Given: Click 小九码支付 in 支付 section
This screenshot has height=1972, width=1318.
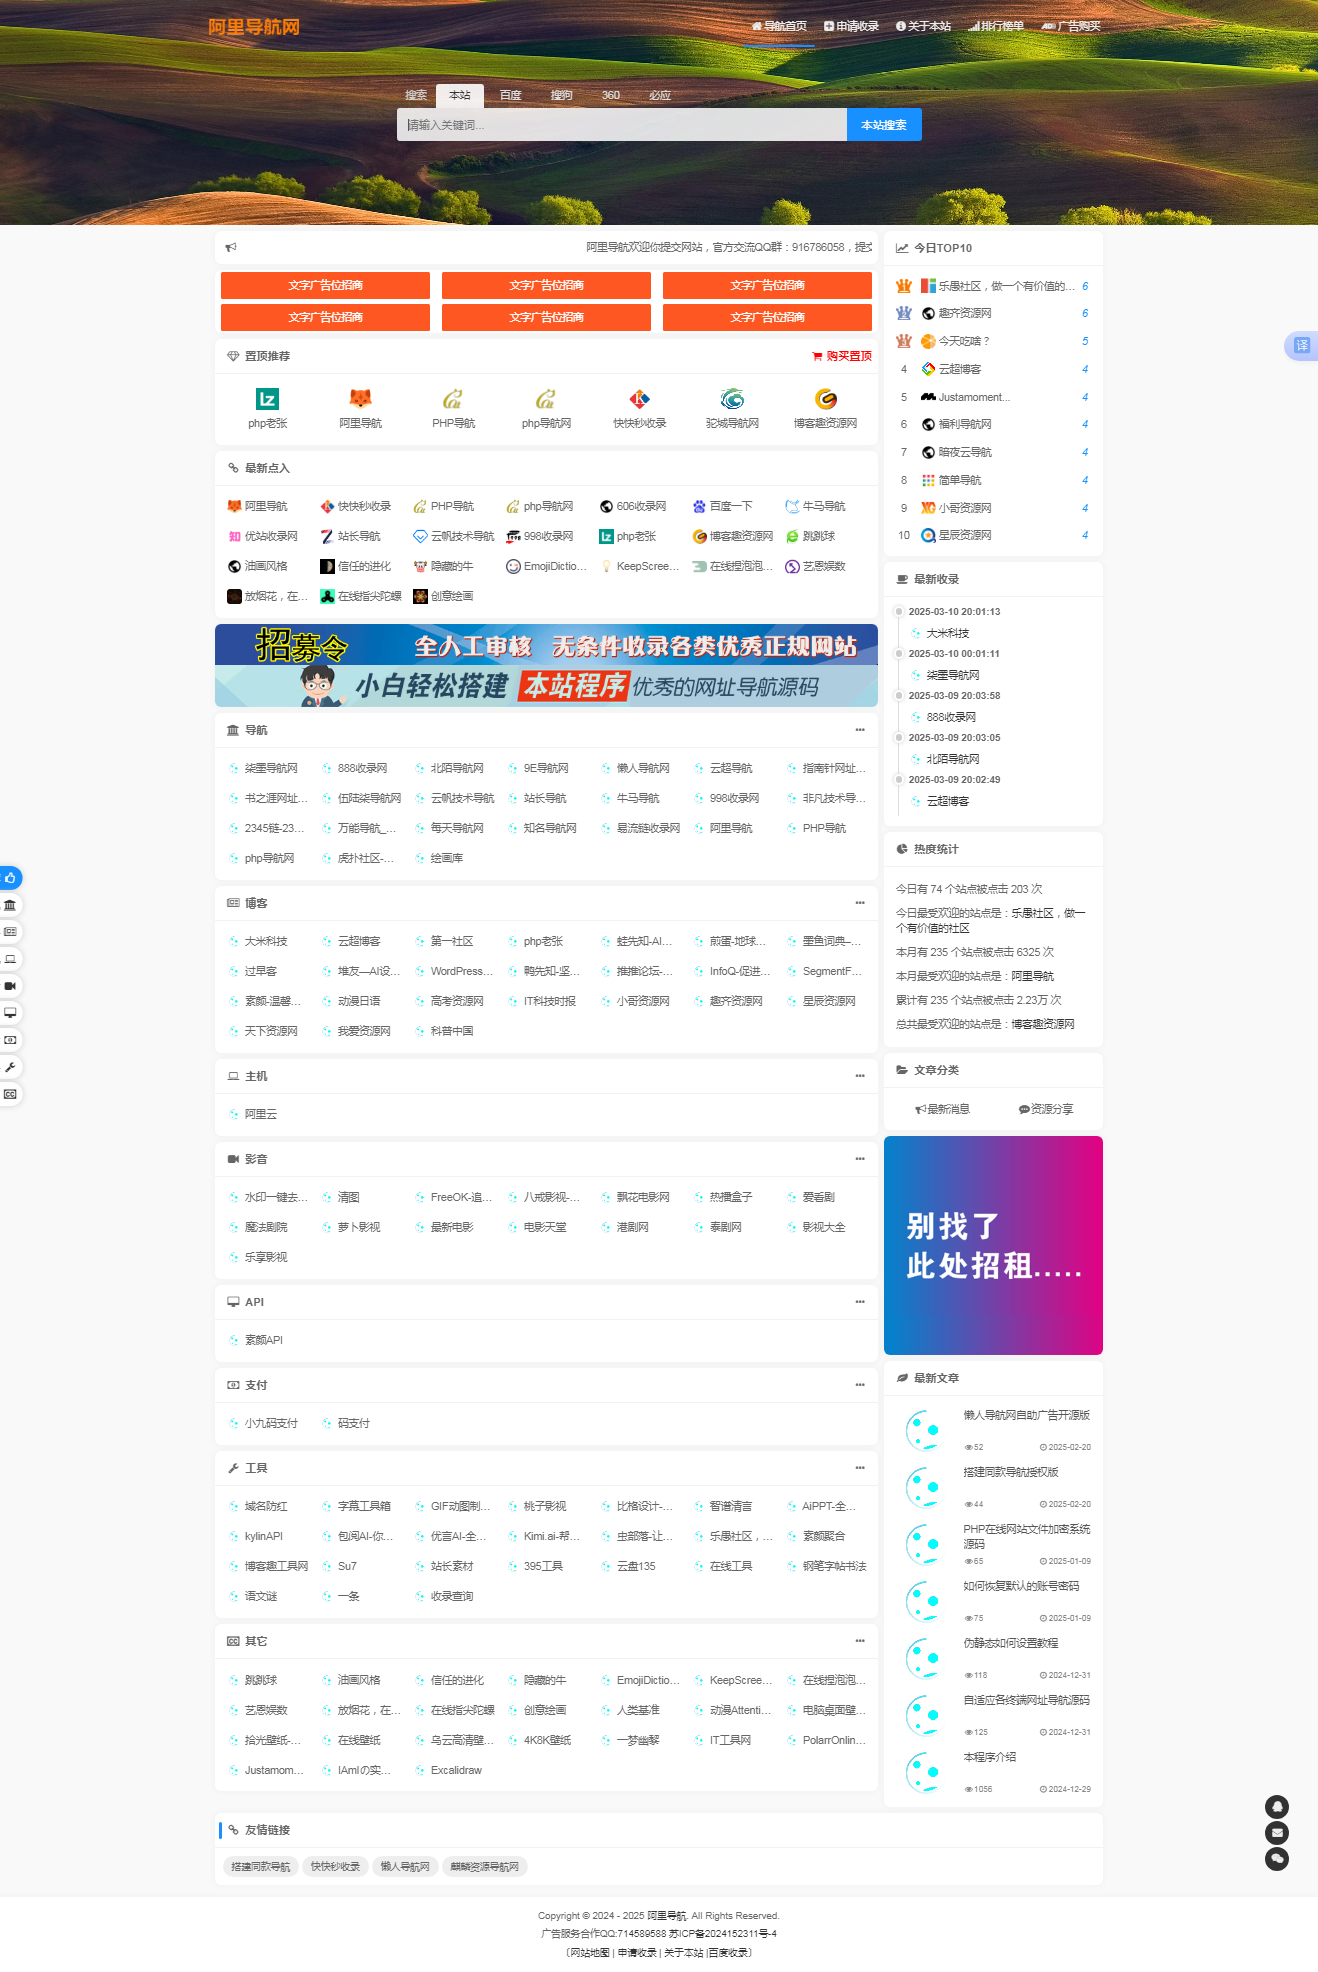Looking at the screenshot, I should tap(271, 1423).
